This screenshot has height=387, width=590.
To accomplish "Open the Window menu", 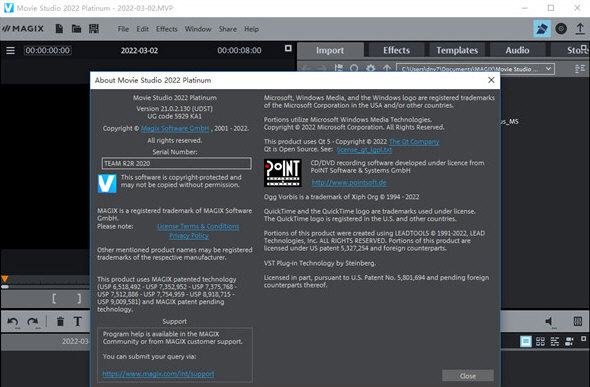I will click(x=198, y=29).
